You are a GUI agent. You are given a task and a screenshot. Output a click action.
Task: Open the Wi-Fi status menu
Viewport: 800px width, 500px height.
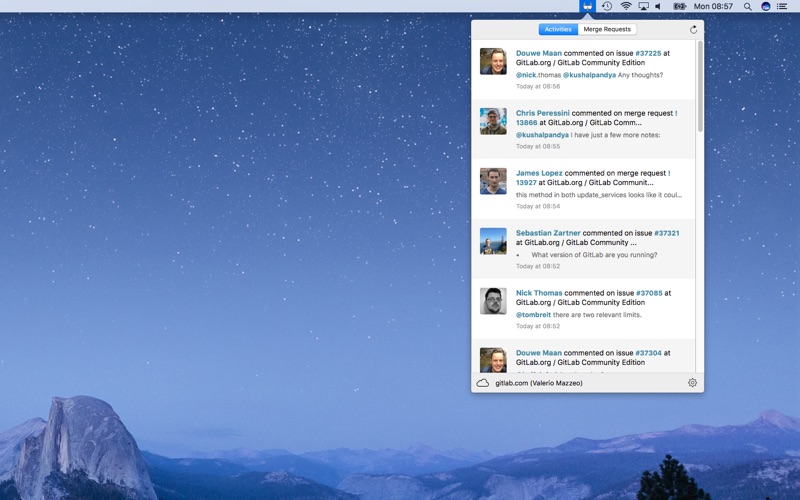click(626, 6)
